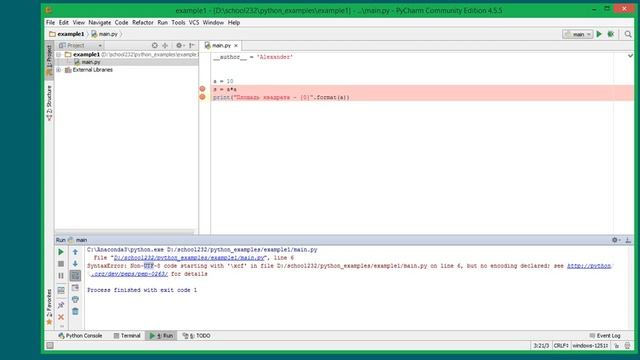Open the 6: TODO tool tab

(197, 336)
